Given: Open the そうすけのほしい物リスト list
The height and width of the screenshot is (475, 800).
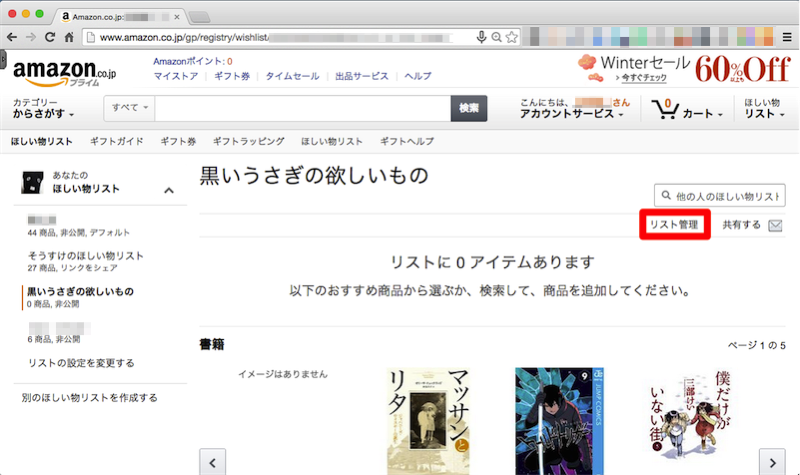Looking at the screenshot, I should tap(85, 256).
